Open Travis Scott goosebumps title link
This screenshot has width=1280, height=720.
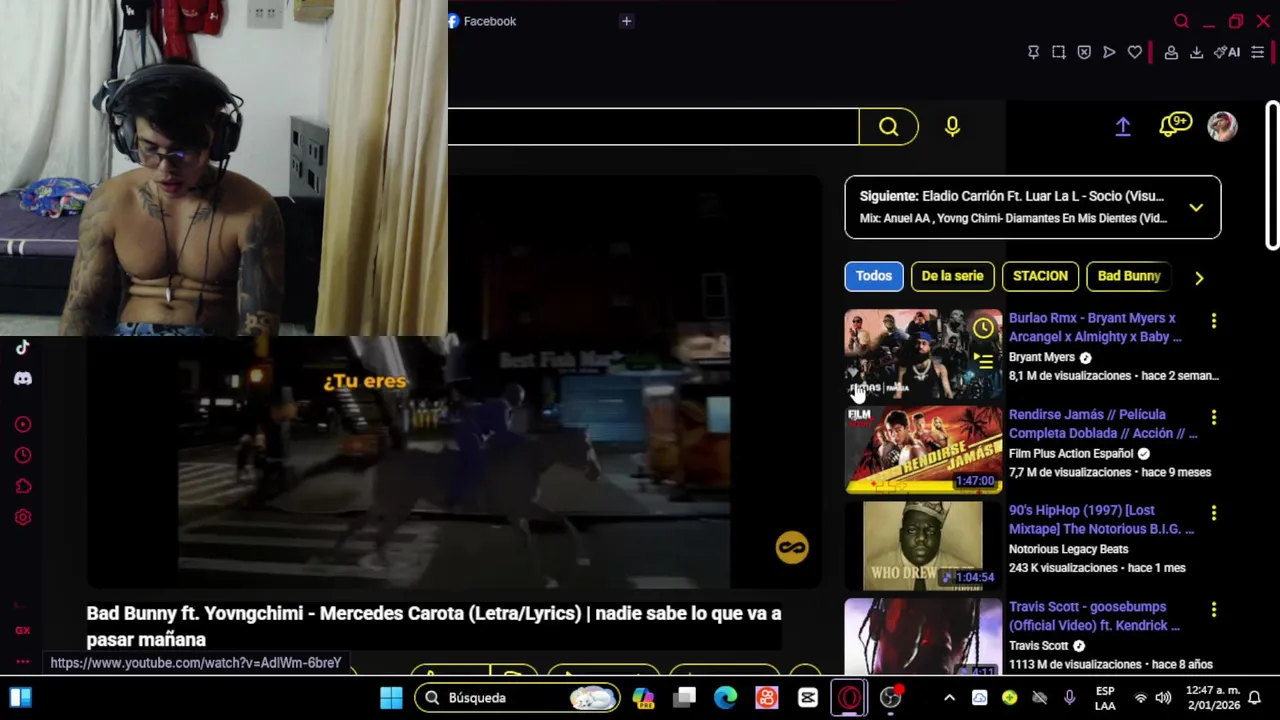[1094, 615]
